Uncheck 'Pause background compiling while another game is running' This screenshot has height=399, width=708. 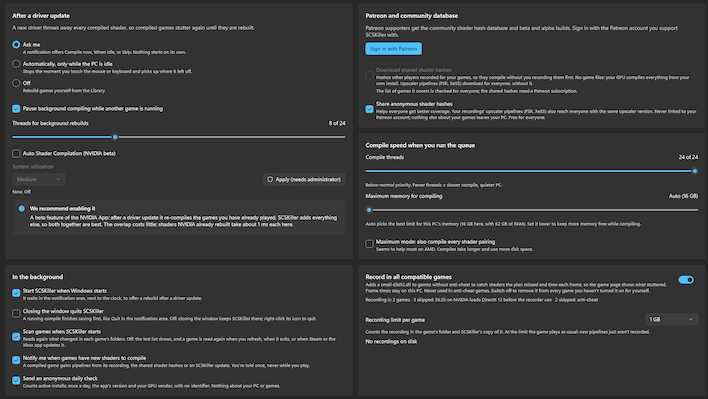[x=16, y=109]
